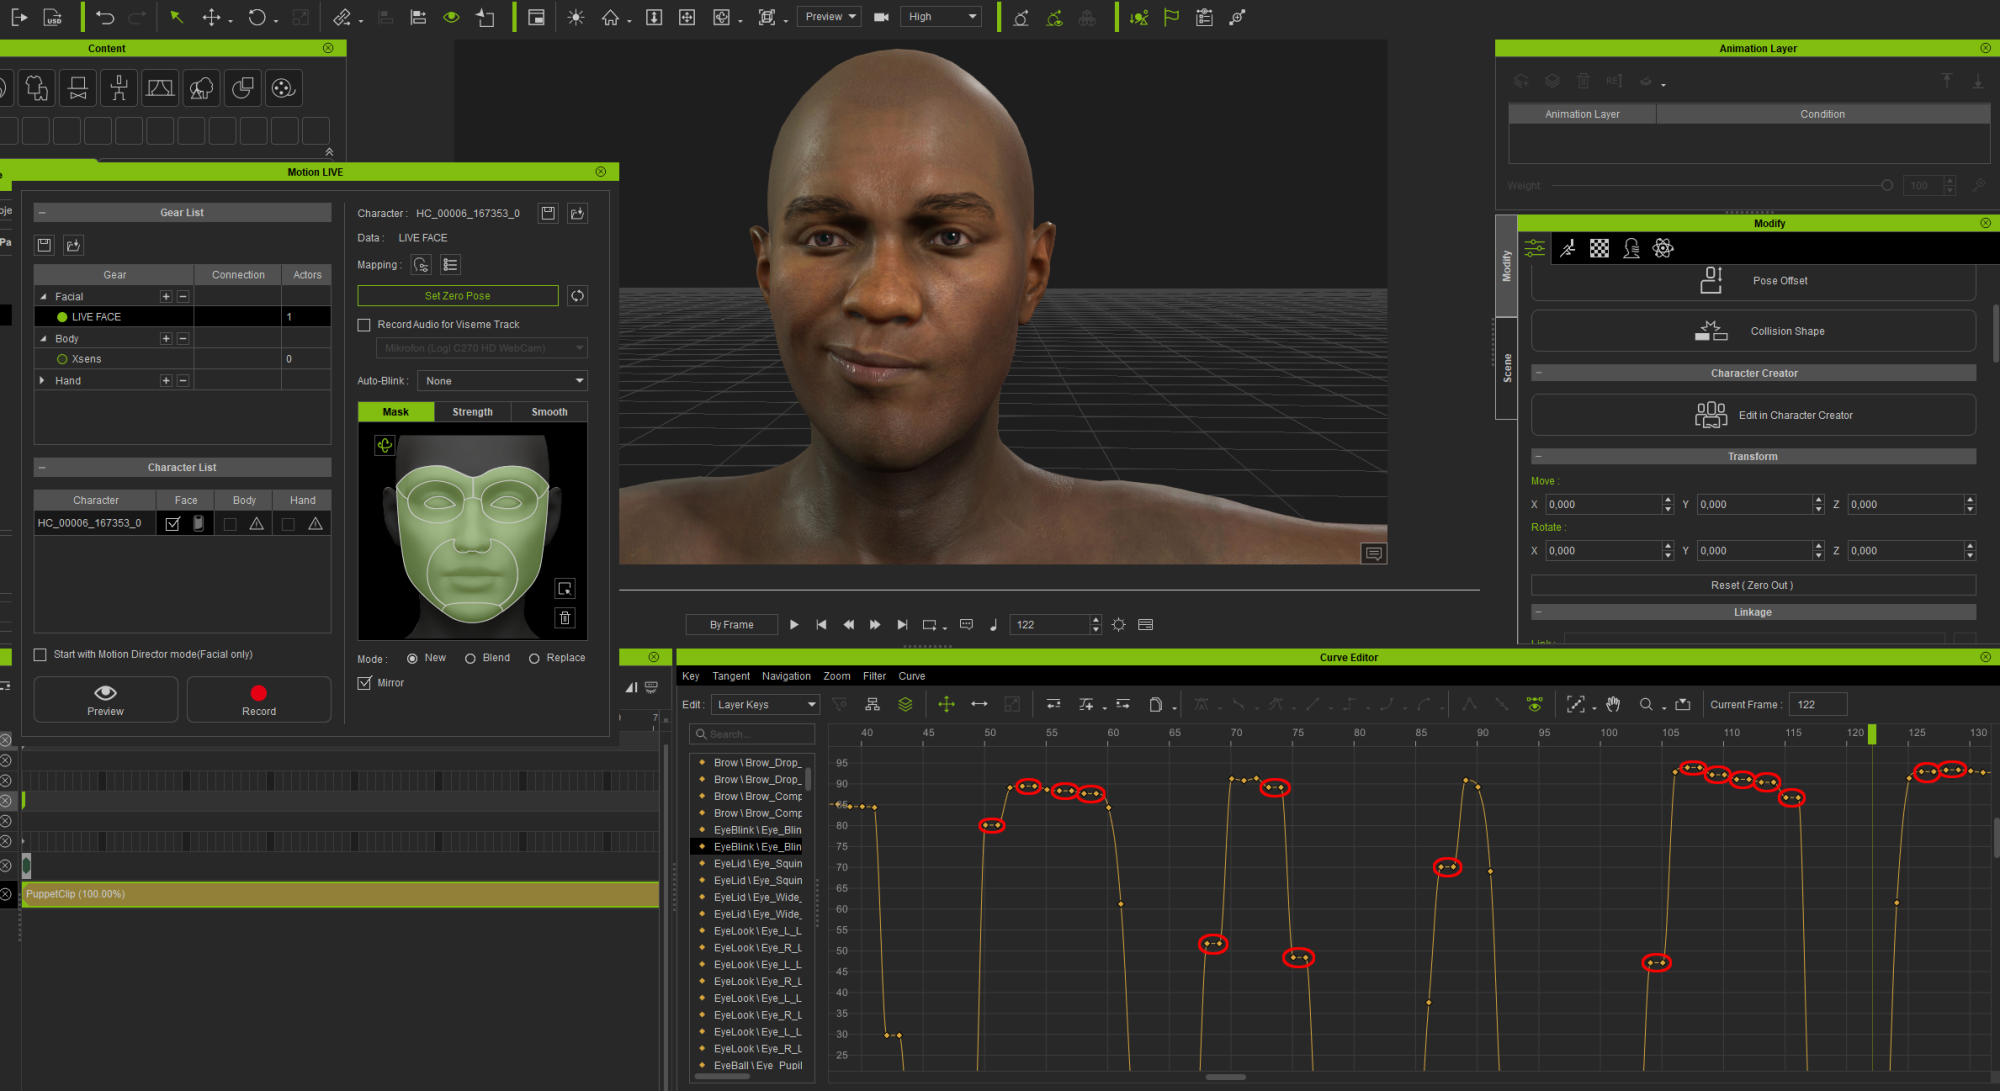Click the Play button under viewport
The width and height of the screenshot is (2000, 1091).
pyautogui.click(x=794, y=625)
